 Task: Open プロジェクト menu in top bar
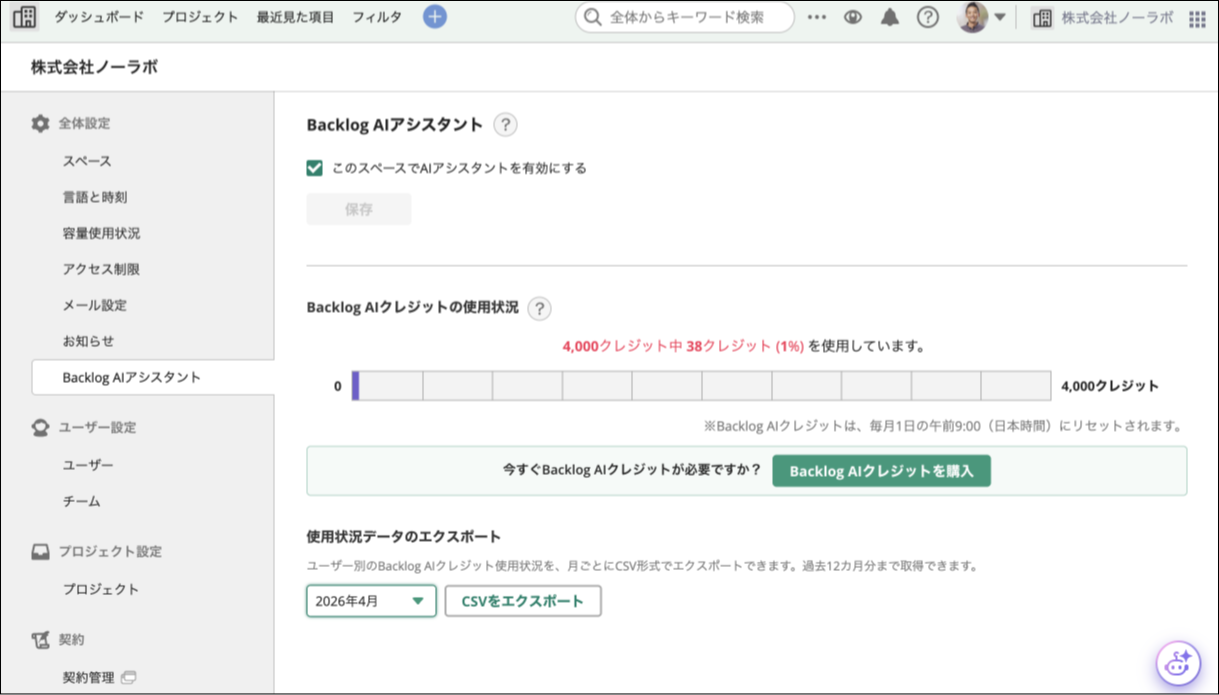[199, 17]
